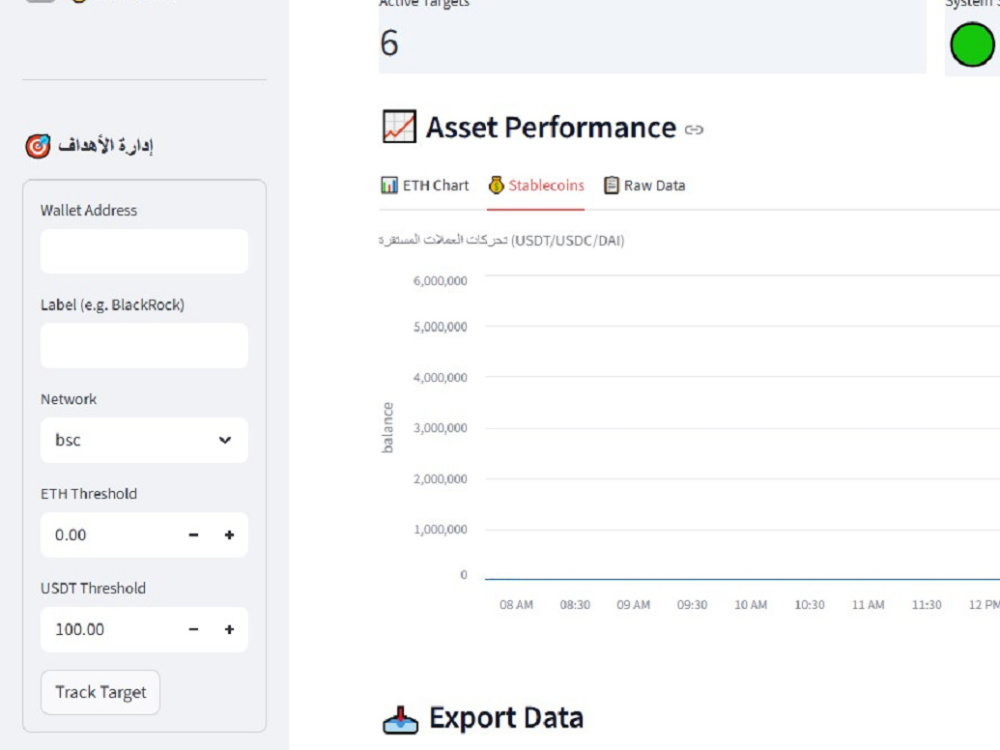
Task: Click the blue balance line on the chart
Action: coord(742,579)
